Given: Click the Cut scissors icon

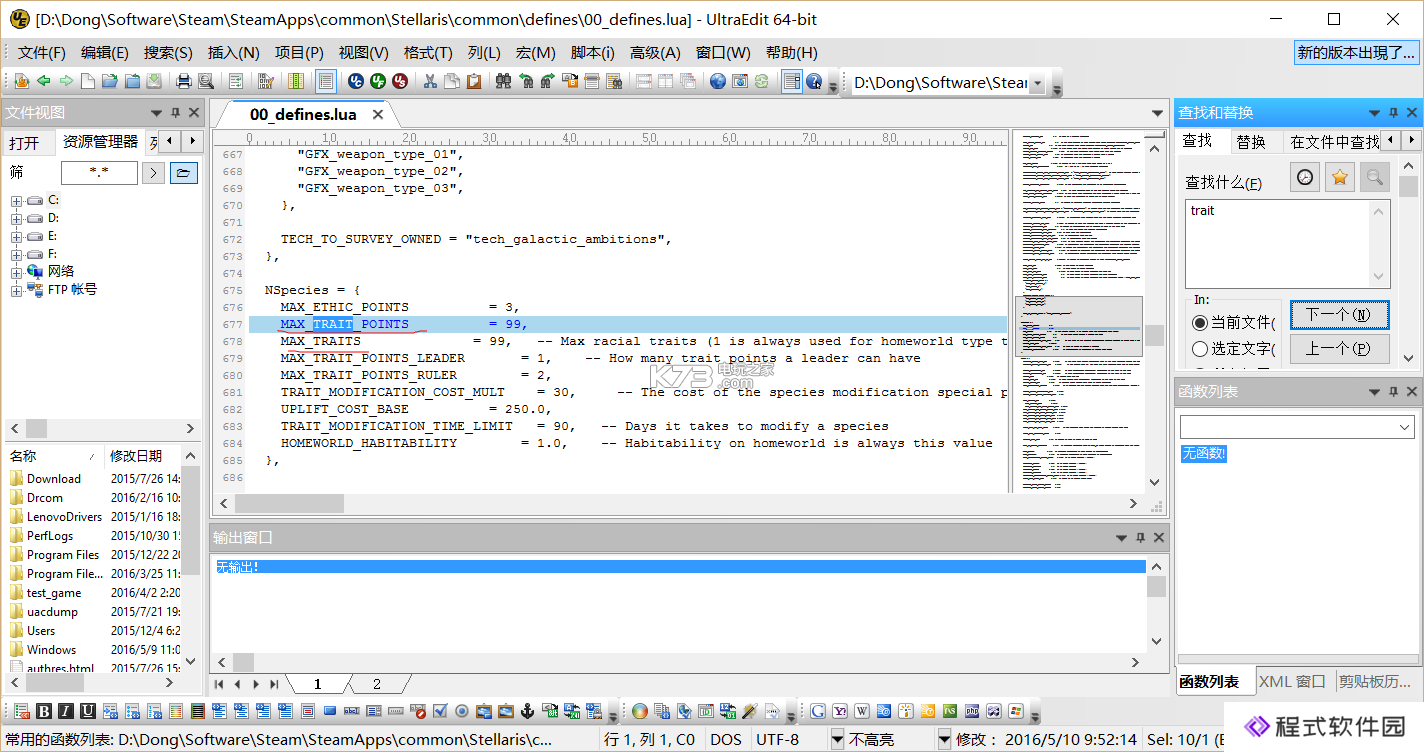Looking at the screenshot, I should (x=430, y=81).
